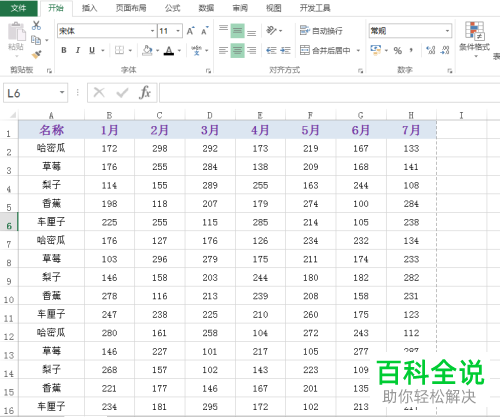Switch to the 公式 tab
The height and width of the screenshot is (417, 500).
[x=172, y=8]
